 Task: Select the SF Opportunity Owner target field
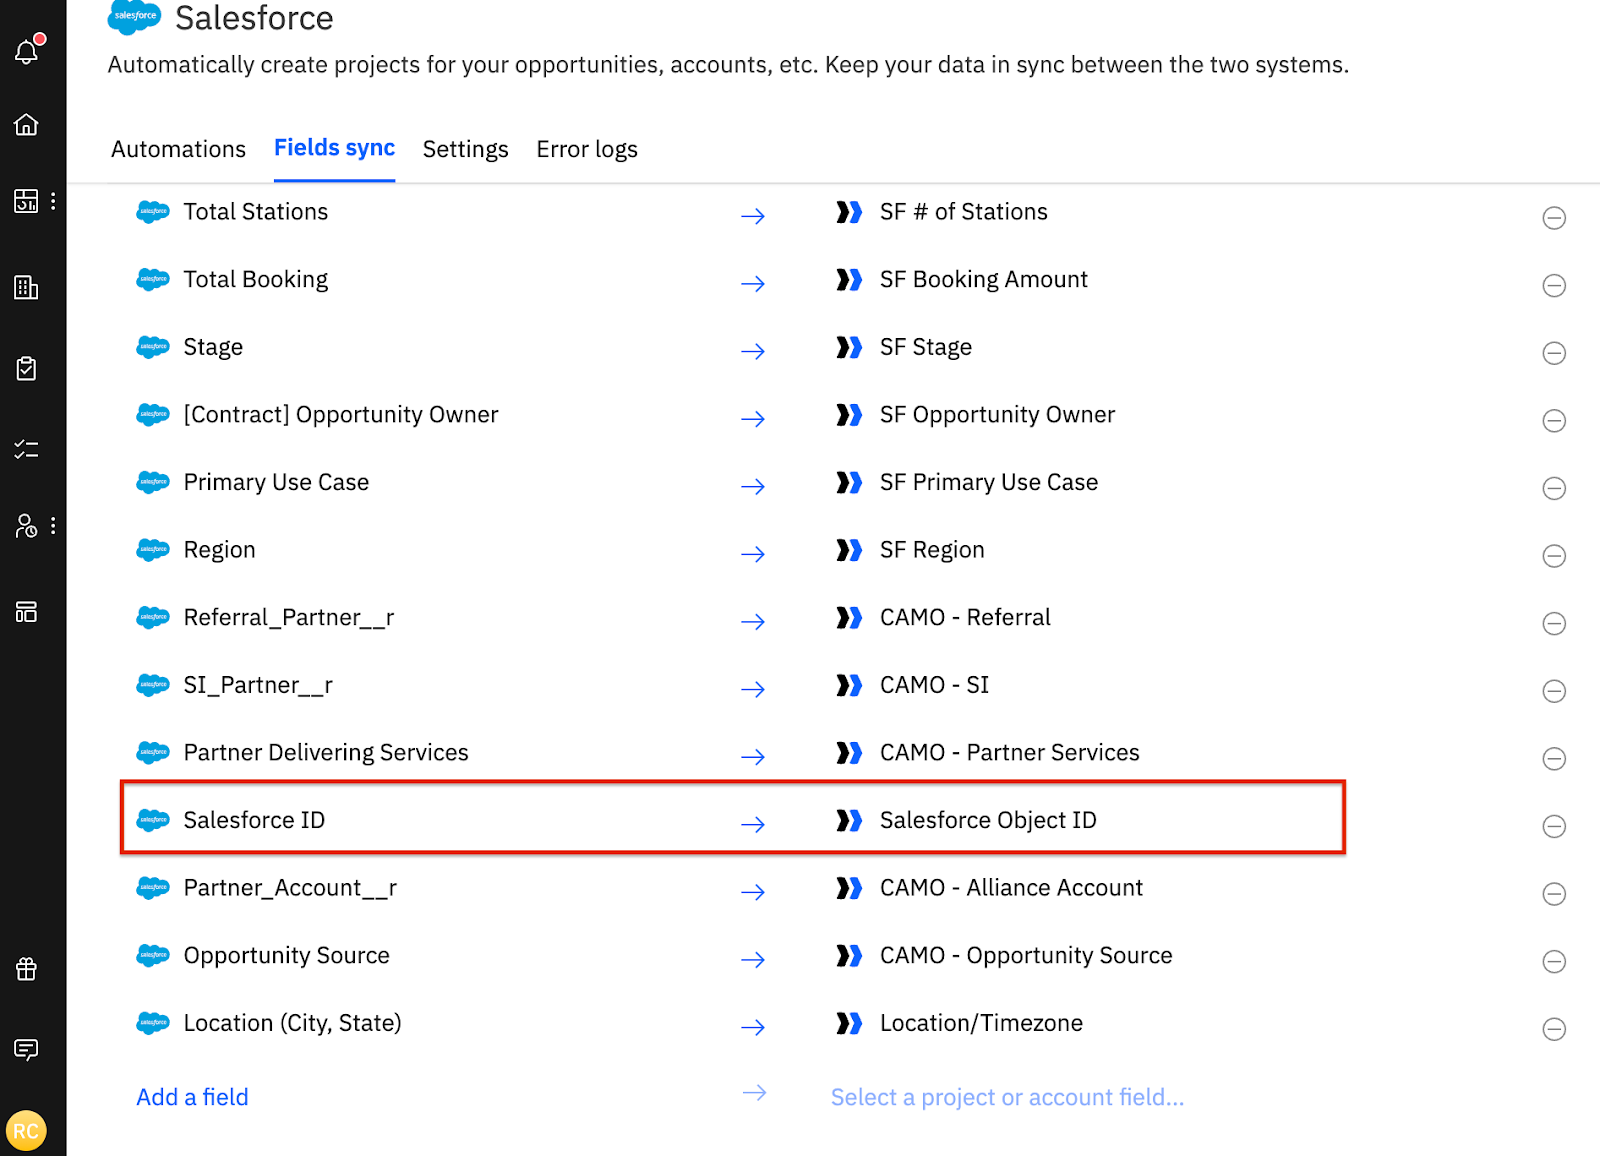point(997,415)
